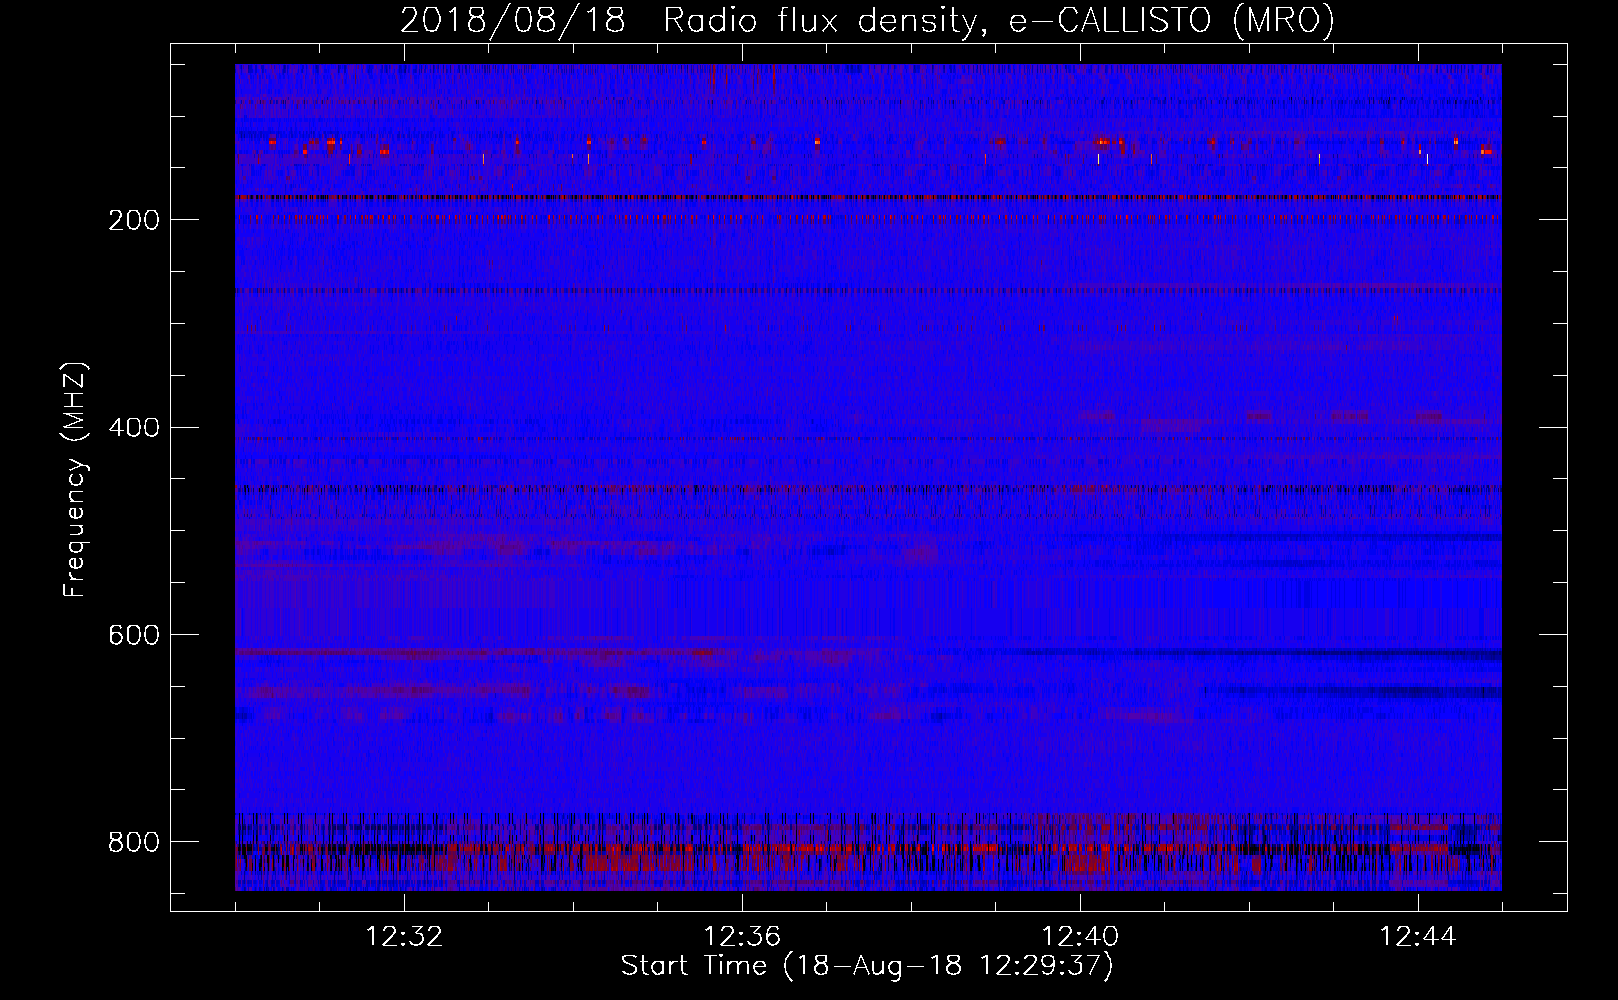Viewport: 1618px width, 1000px height.
Task: Click the 'Start Time (18-Aug-18 12:29:37)' axis title
Action: point(867,966)
